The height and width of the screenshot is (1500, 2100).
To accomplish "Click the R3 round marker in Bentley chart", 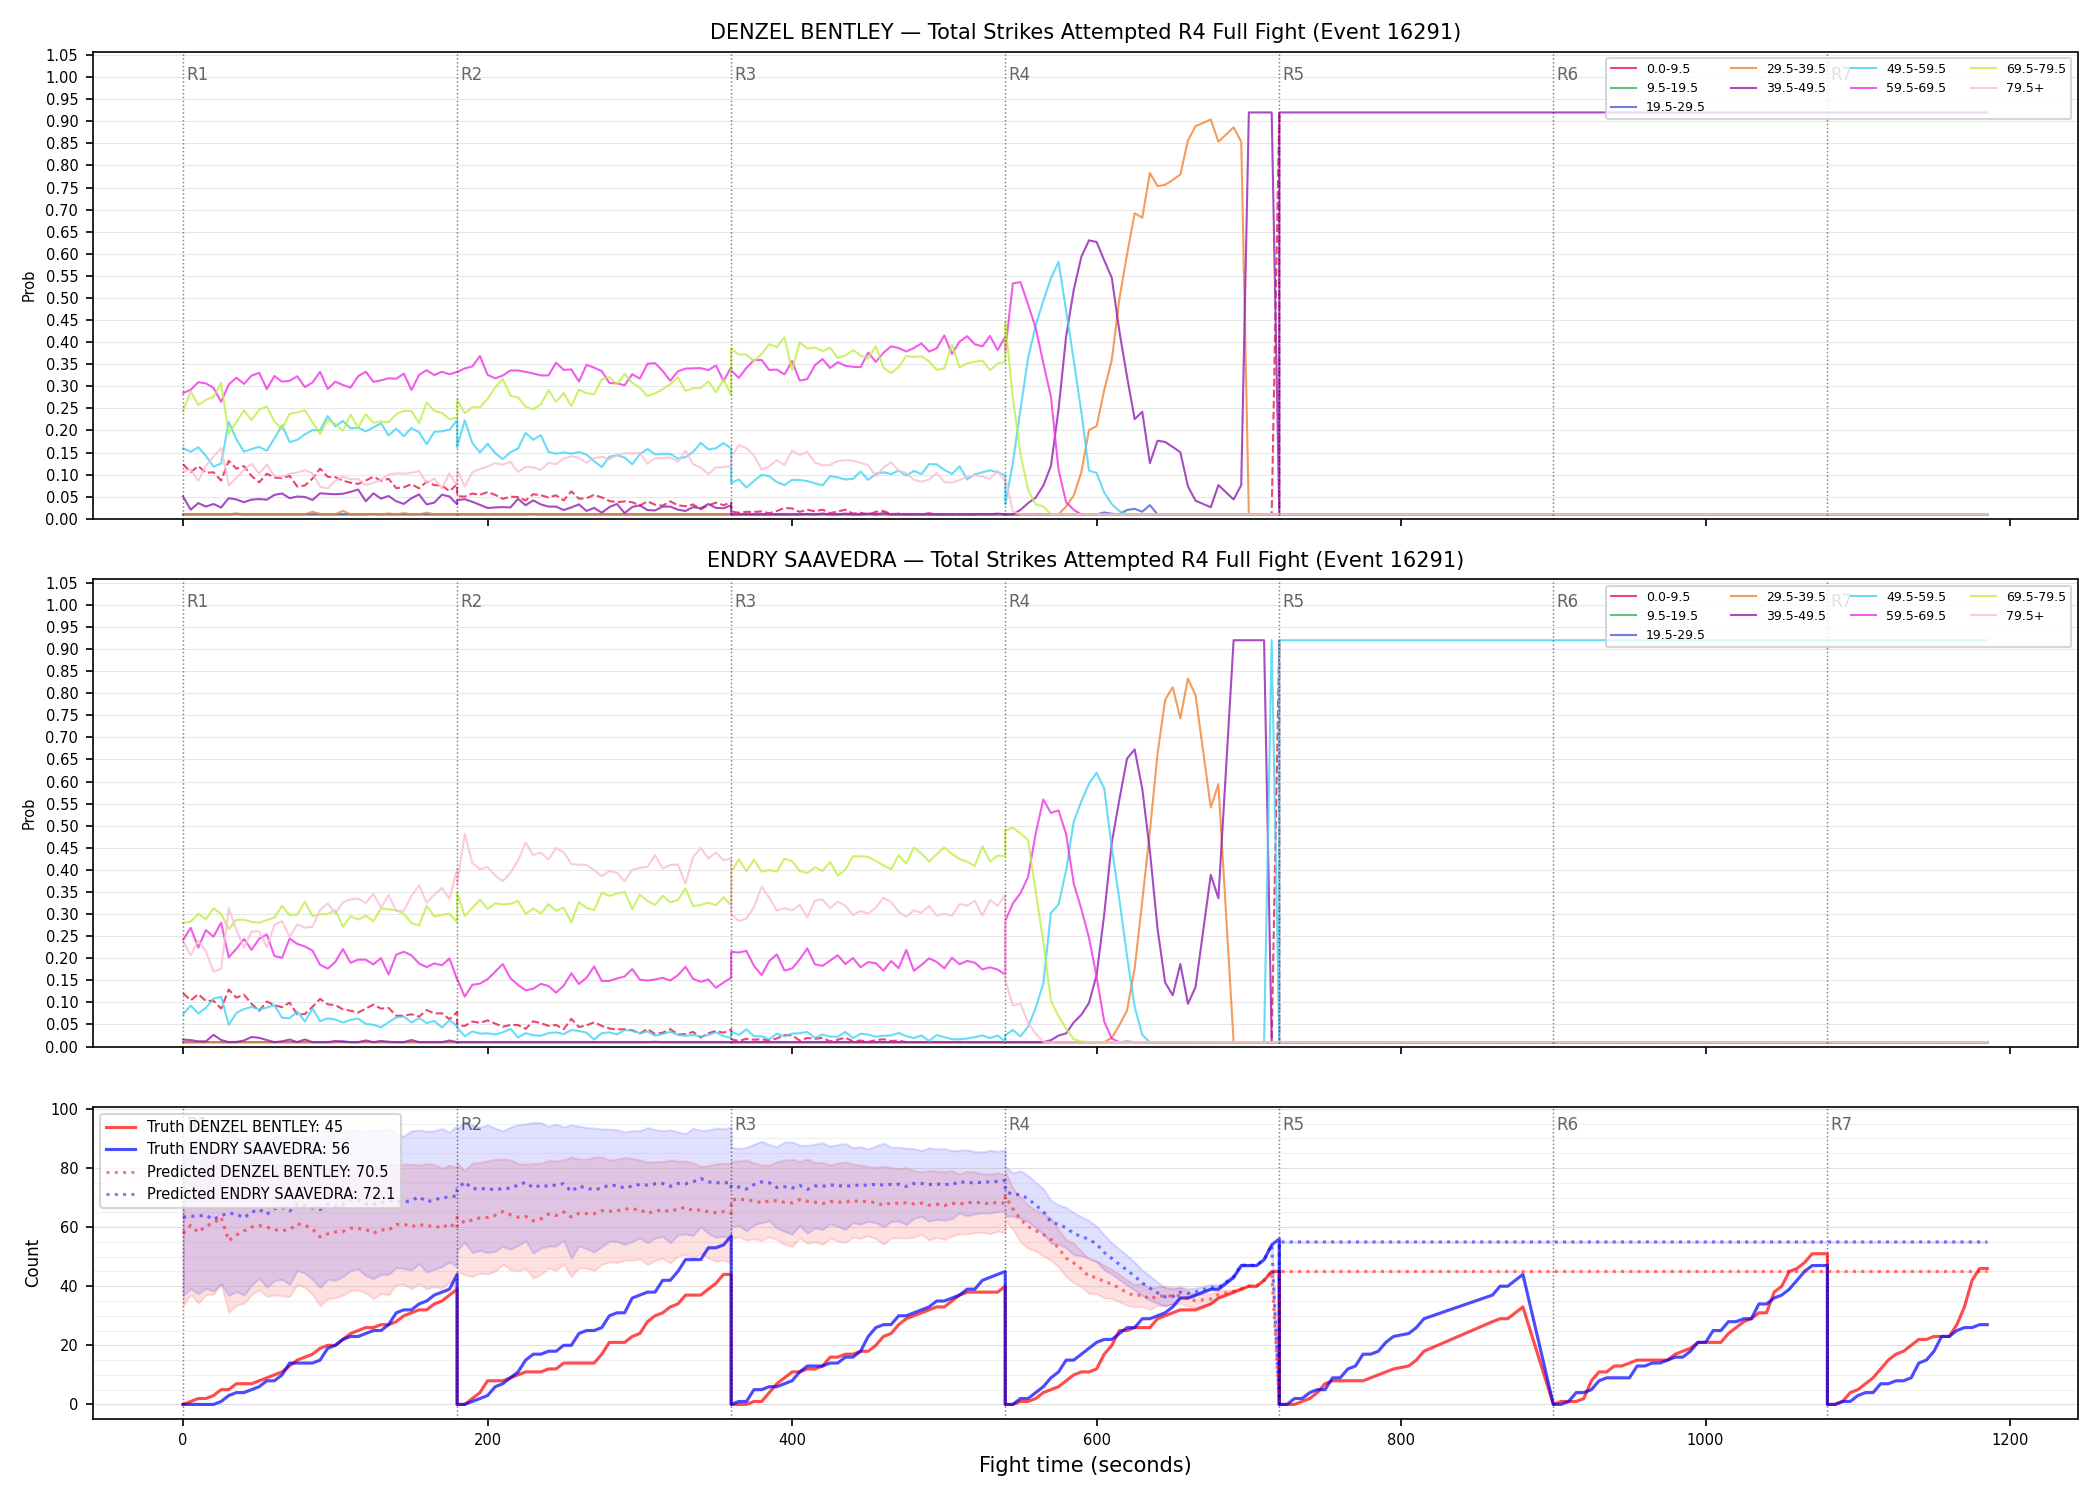I will pos(745,74).
